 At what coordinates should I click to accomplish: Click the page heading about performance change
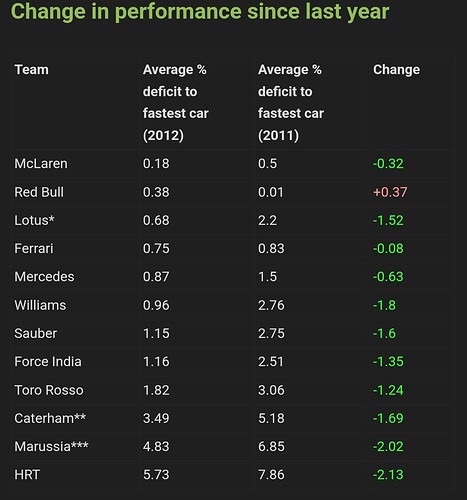200,11
